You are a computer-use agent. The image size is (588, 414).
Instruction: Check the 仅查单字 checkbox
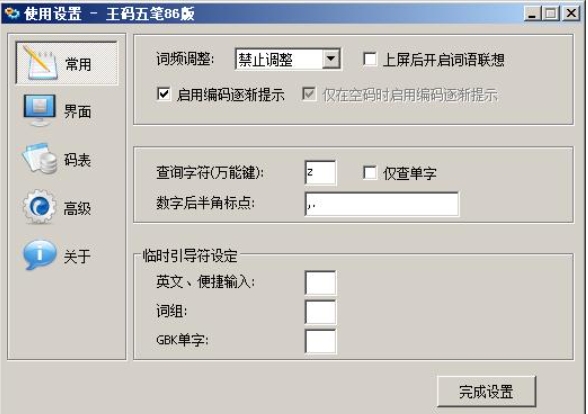[x=370, y=173]
